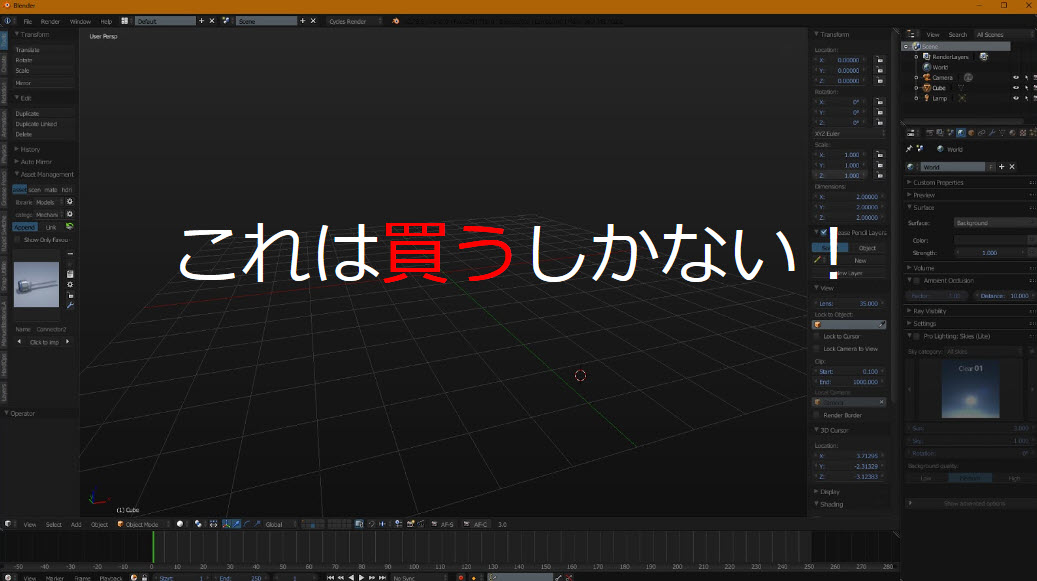Viewport: 1037px width, 581px height.
Task: Open the XYZ Euler rotation mode dropdown
Action: [x=849, y=134]
